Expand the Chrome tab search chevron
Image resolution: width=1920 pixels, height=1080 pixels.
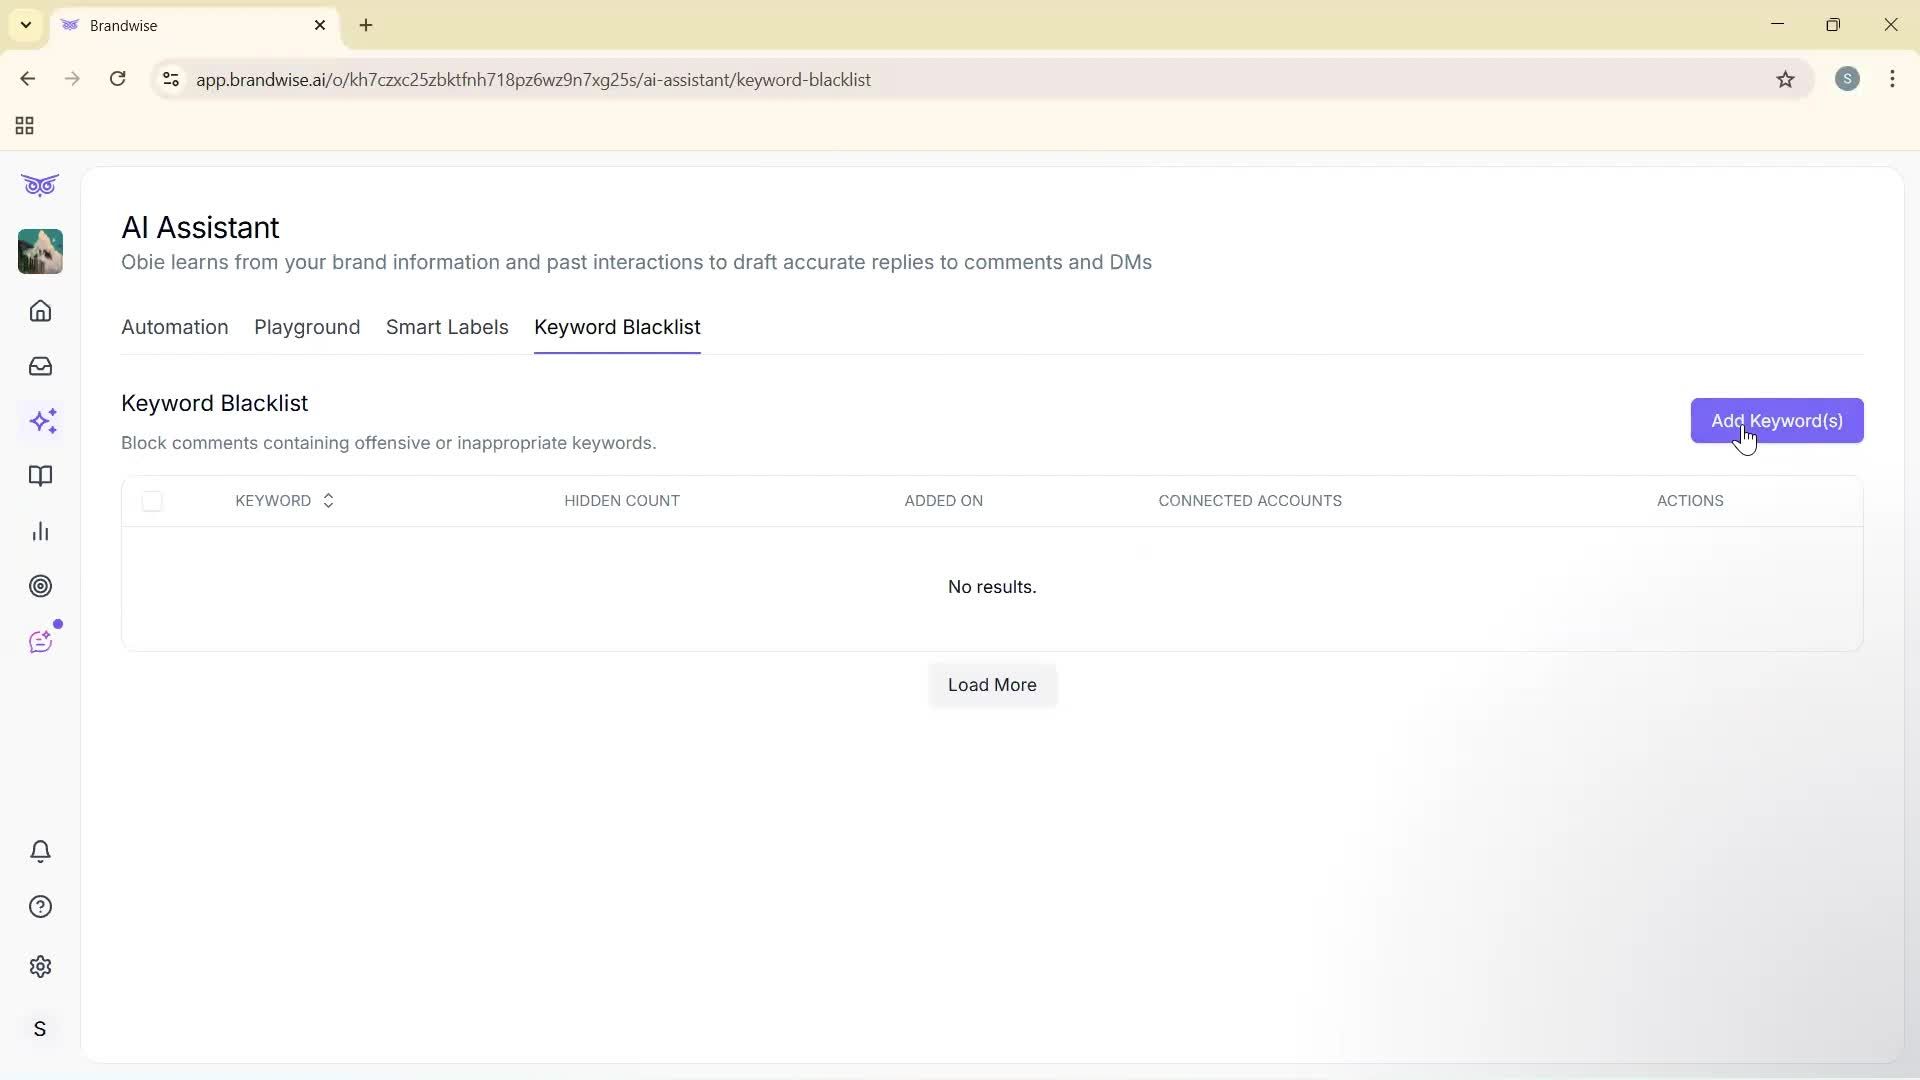coord(25,25)
